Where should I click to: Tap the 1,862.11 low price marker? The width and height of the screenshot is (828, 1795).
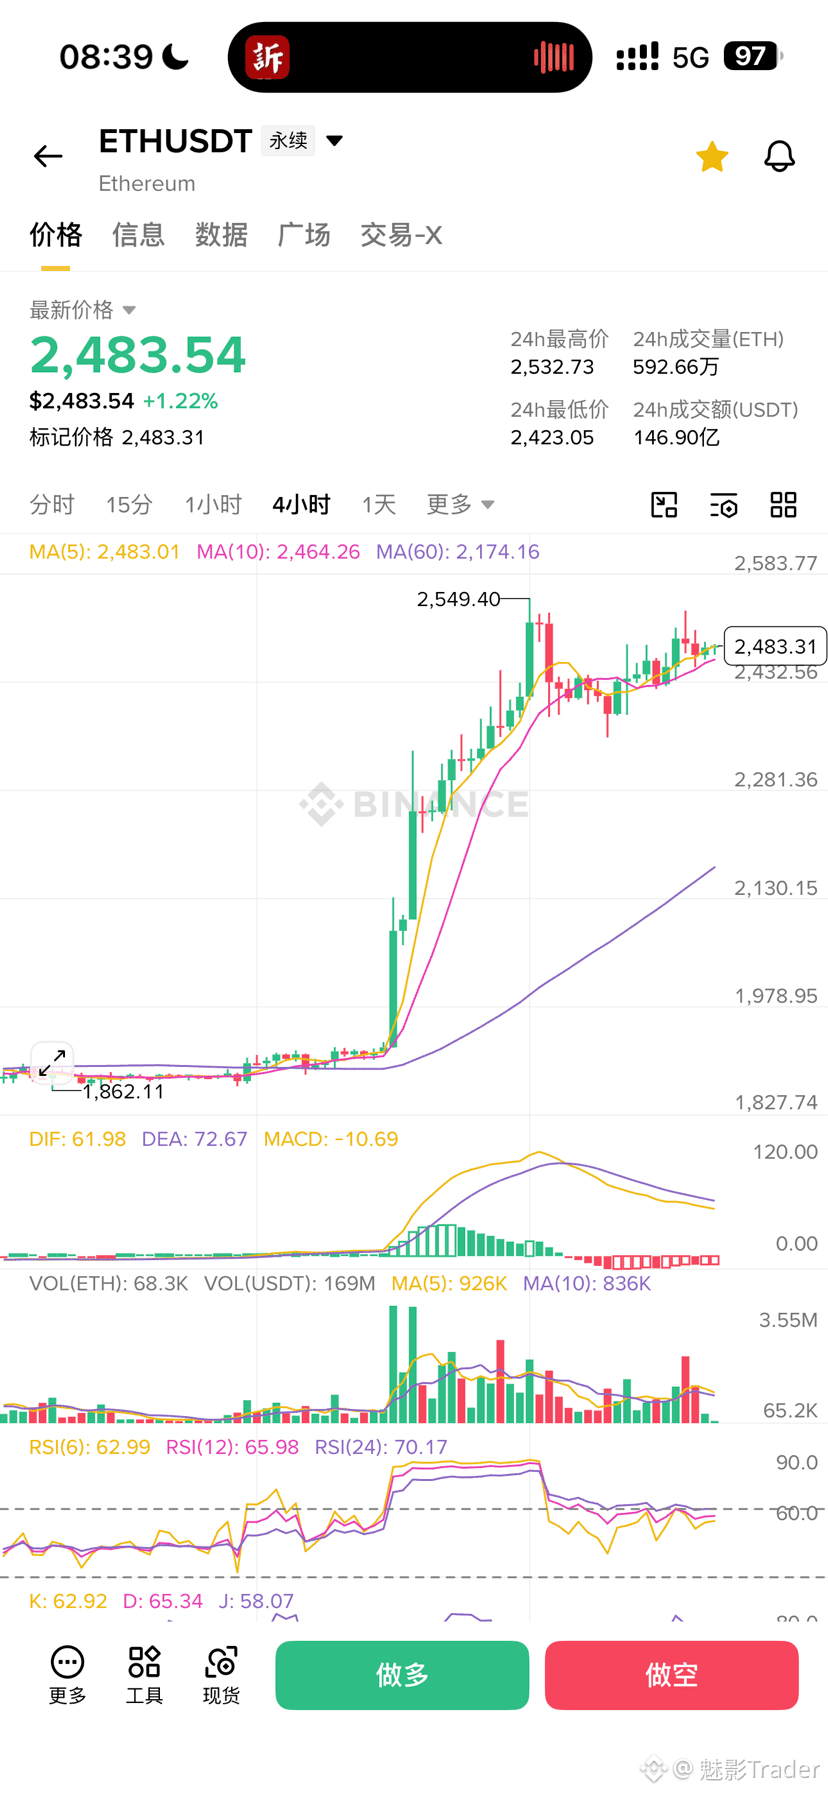click(123, 1091)
